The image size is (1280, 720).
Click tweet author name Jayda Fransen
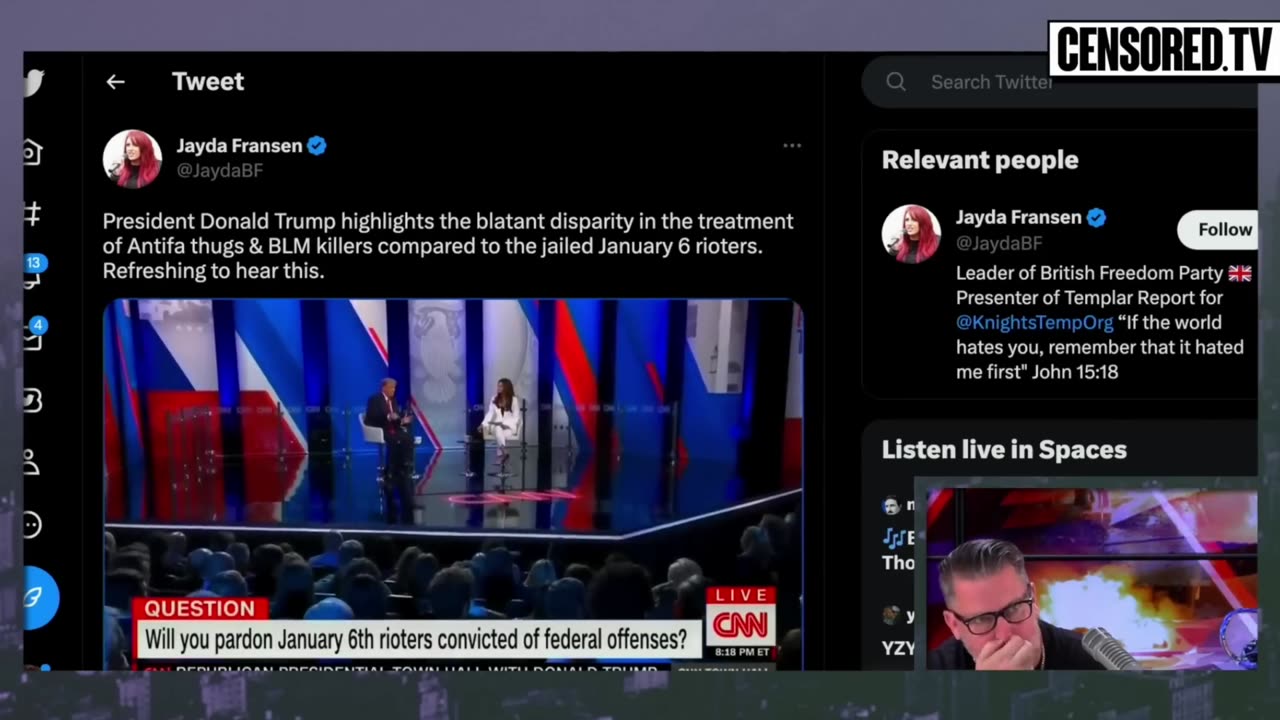[x=239, y=146]
